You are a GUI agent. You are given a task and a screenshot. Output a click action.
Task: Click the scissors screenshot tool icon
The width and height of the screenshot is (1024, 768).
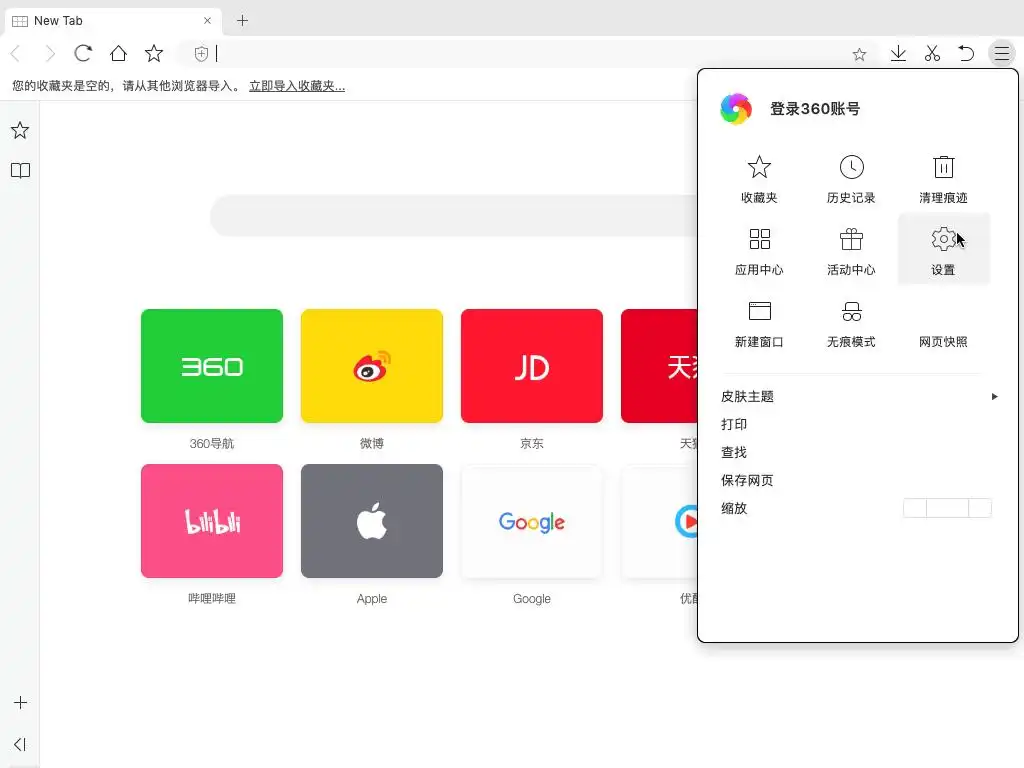[932, 54]
